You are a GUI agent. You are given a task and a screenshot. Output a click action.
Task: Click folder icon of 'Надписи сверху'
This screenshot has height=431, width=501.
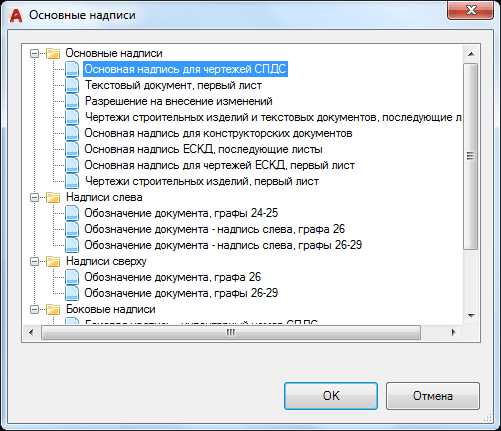[53, 261]
